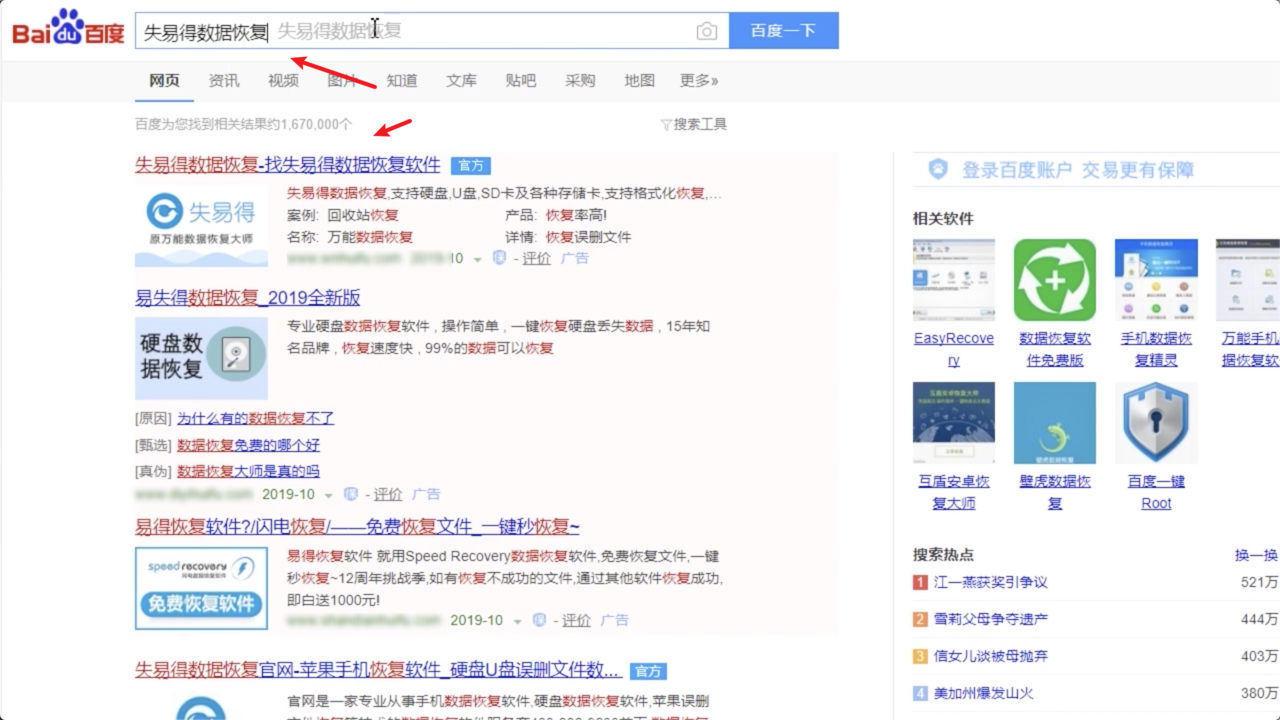
Task: Click 壁虎数据恢复 text link
Action: point(1055,492)
